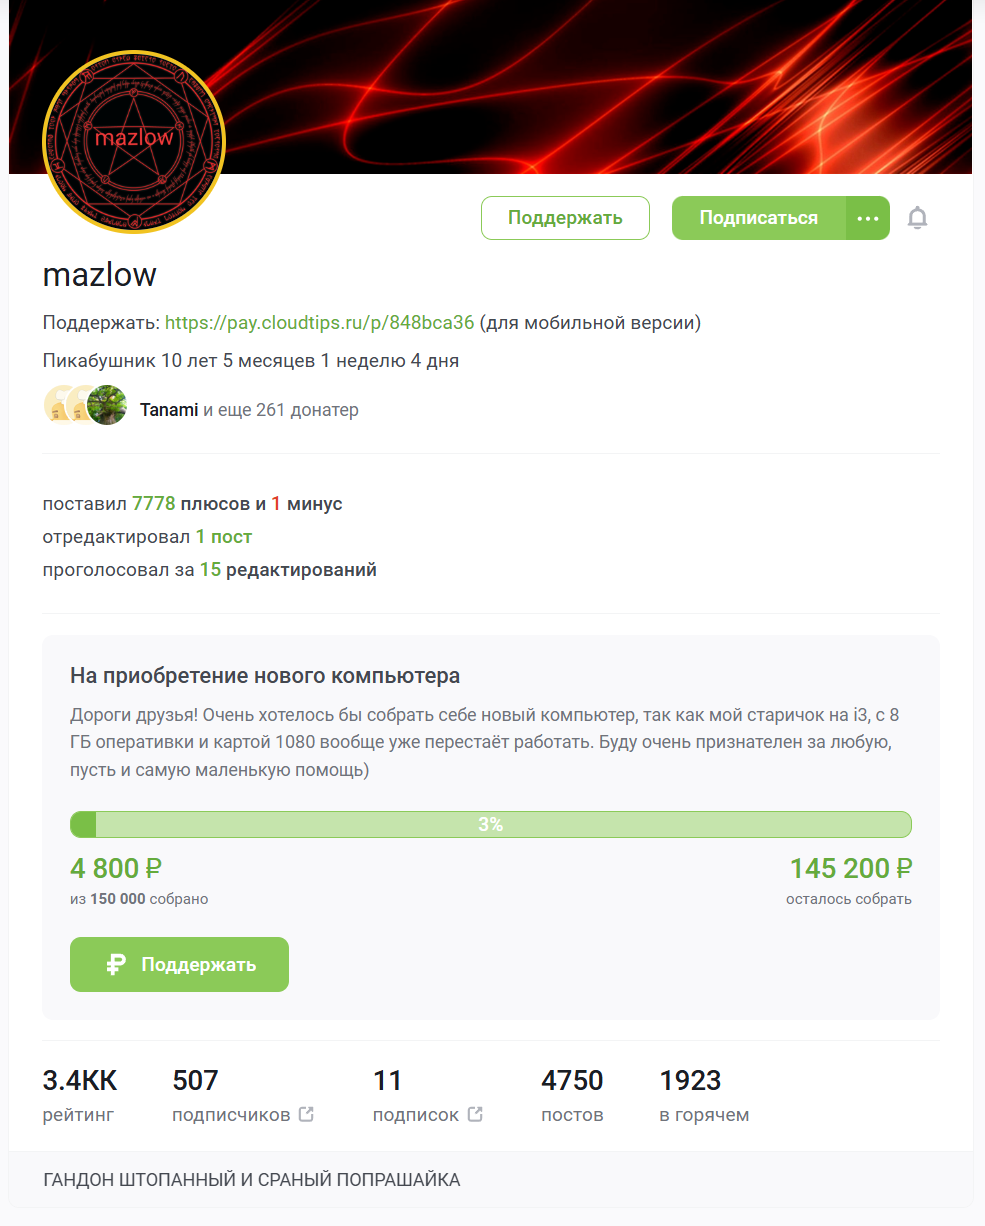Screen dimensions: 985x1226
Task: Open external link icon next to подписок
Action: pos(475,1114)
